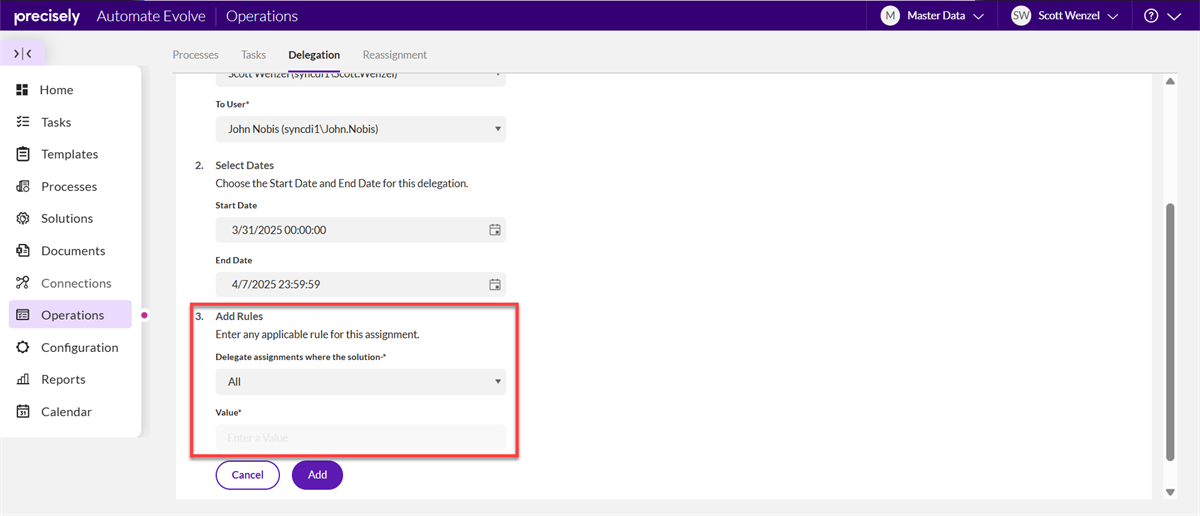Click the Documents icon in the sidebar

(23, 251)
